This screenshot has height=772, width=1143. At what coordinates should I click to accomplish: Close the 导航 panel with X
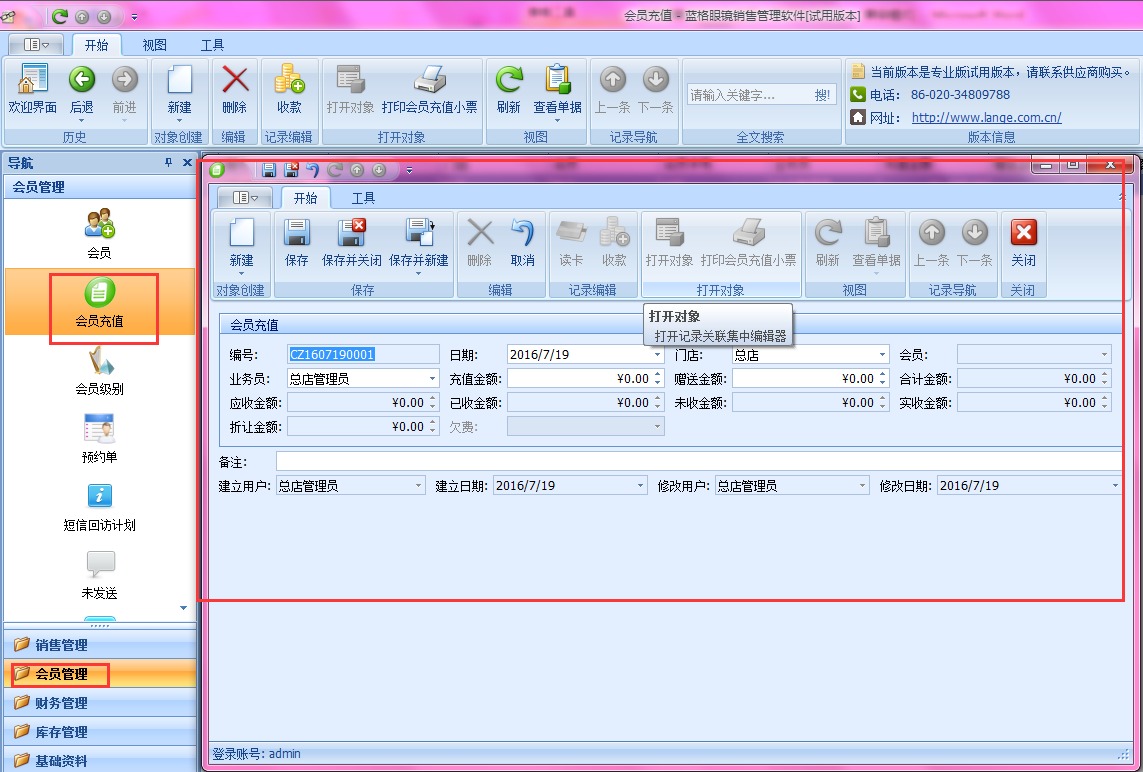tap(187, 163)
